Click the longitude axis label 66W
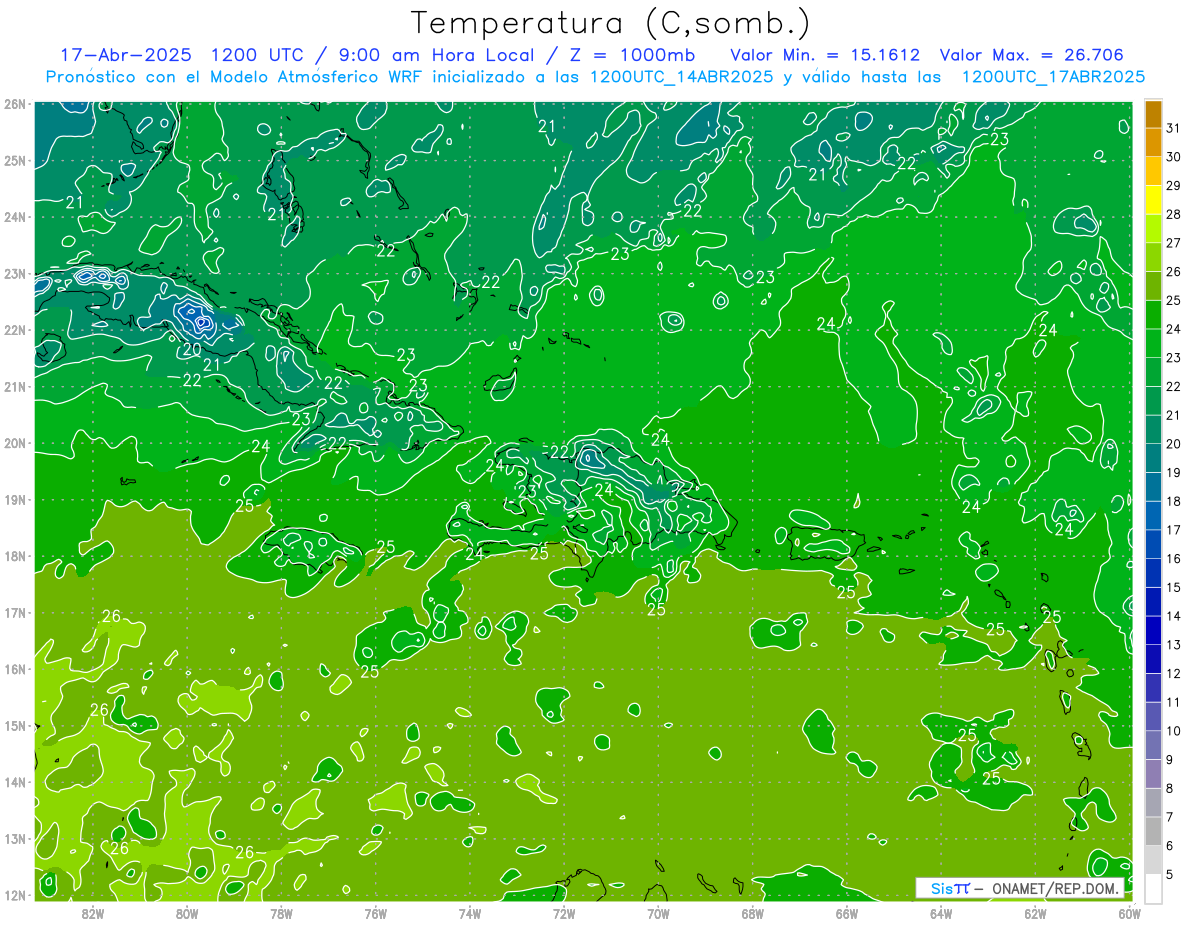Image resolution: width=1200 pixels, height=927 pixels. point(846,913)
